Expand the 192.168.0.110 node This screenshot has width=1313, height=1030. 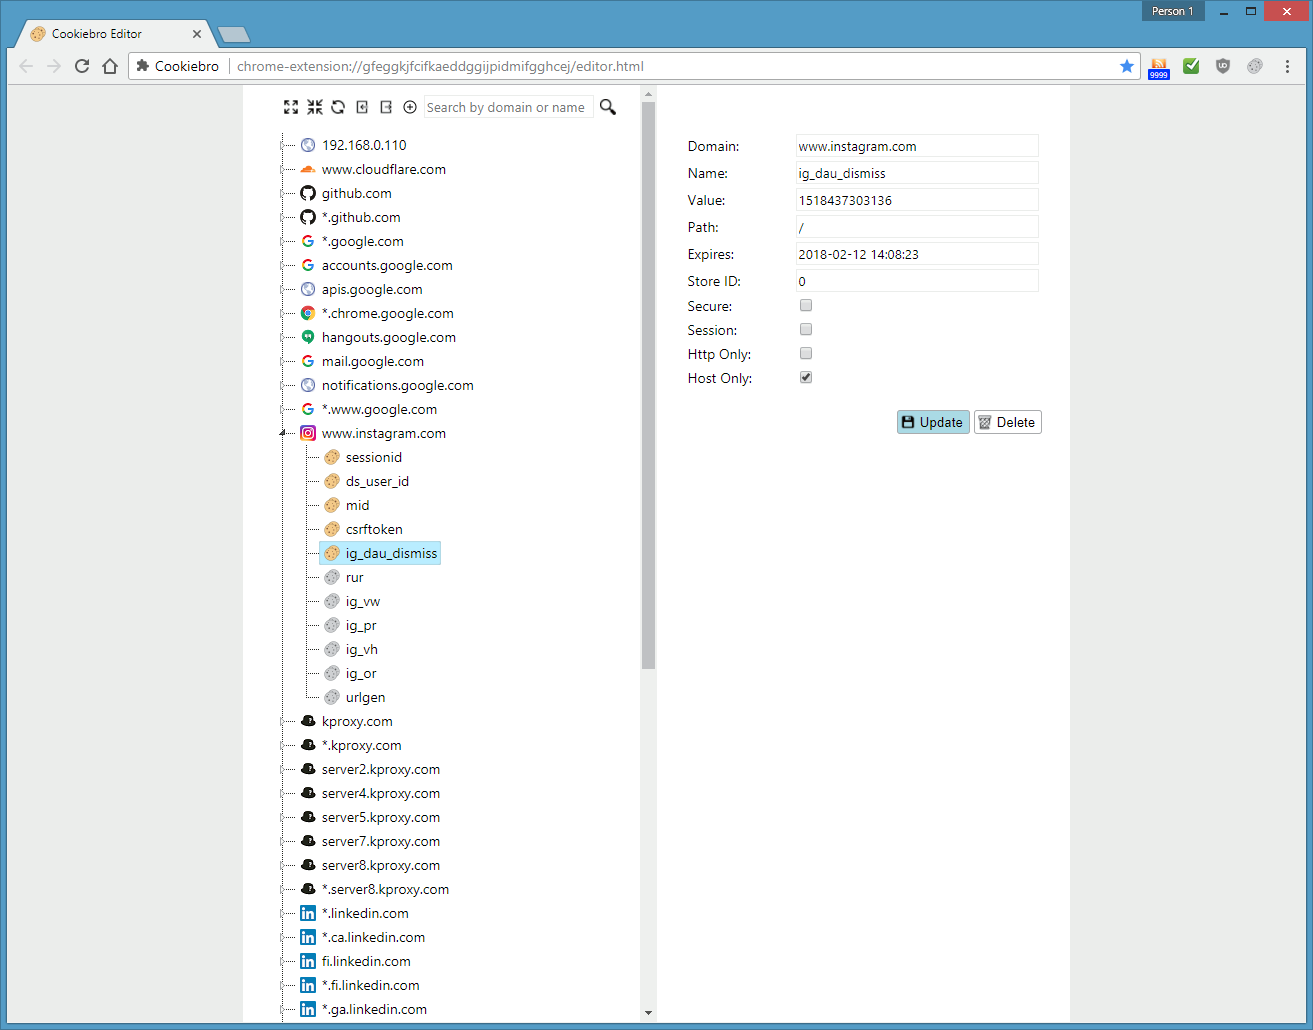point(283,145)
